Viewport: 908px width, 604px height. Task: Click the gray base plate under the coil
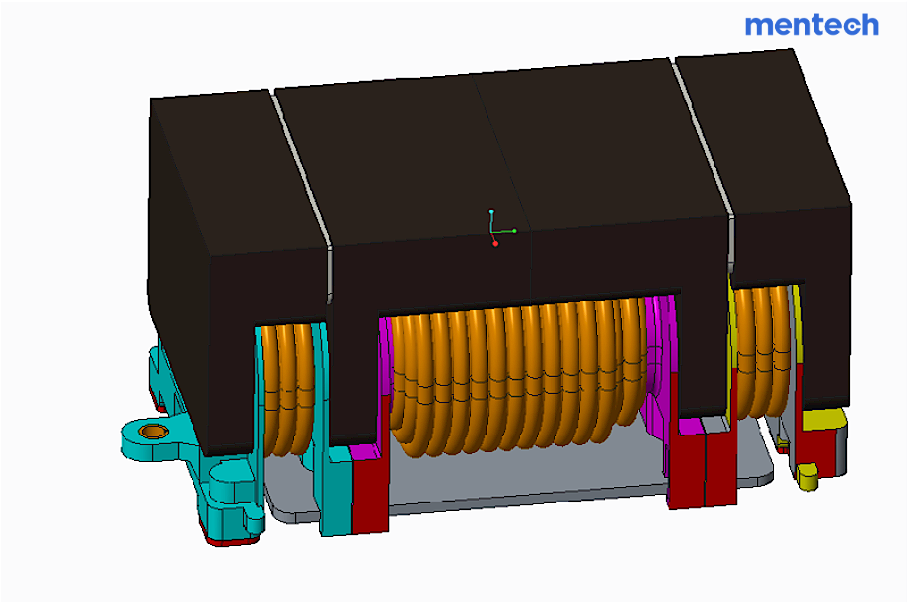[520, 480]
